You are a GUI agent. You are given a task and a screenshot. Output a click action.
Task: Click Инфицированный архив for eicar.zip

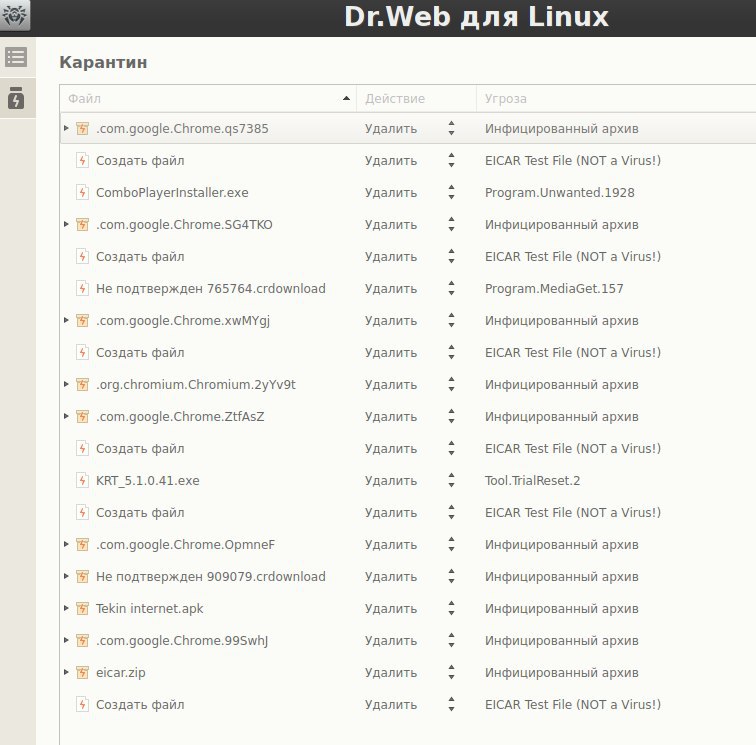562,673
